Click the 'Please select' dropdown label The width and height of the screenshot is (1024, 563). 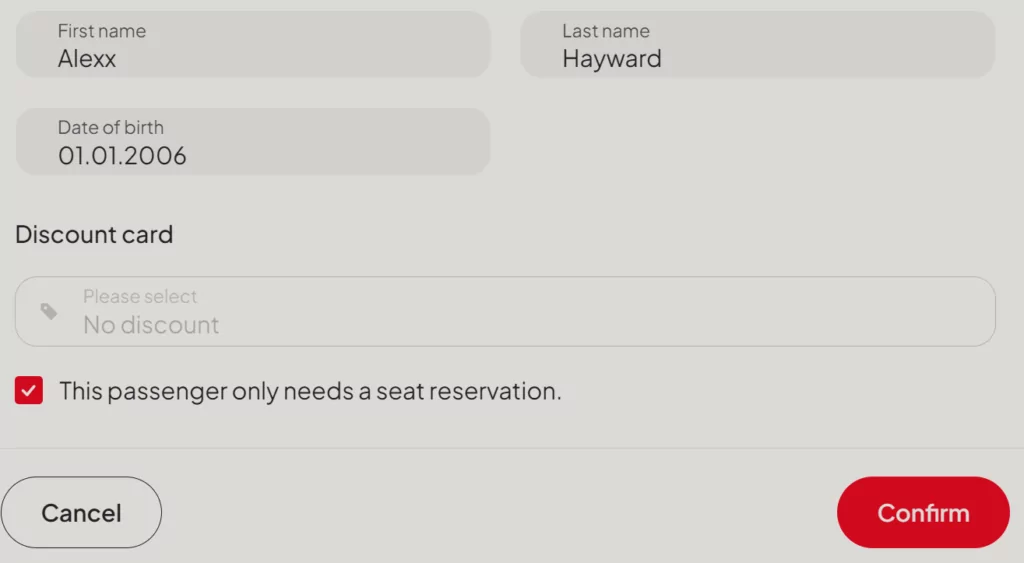point(140,297)
